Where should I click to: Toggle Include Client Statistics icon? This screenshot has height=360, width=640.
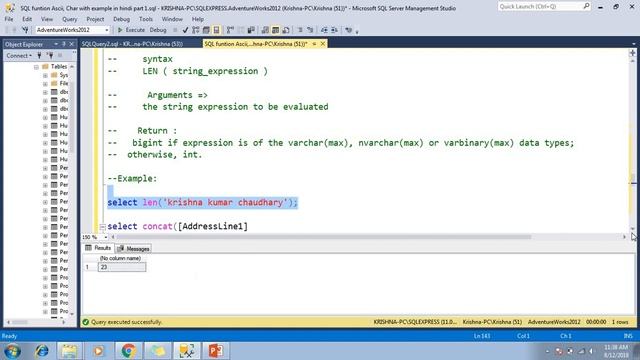(241, 30)
